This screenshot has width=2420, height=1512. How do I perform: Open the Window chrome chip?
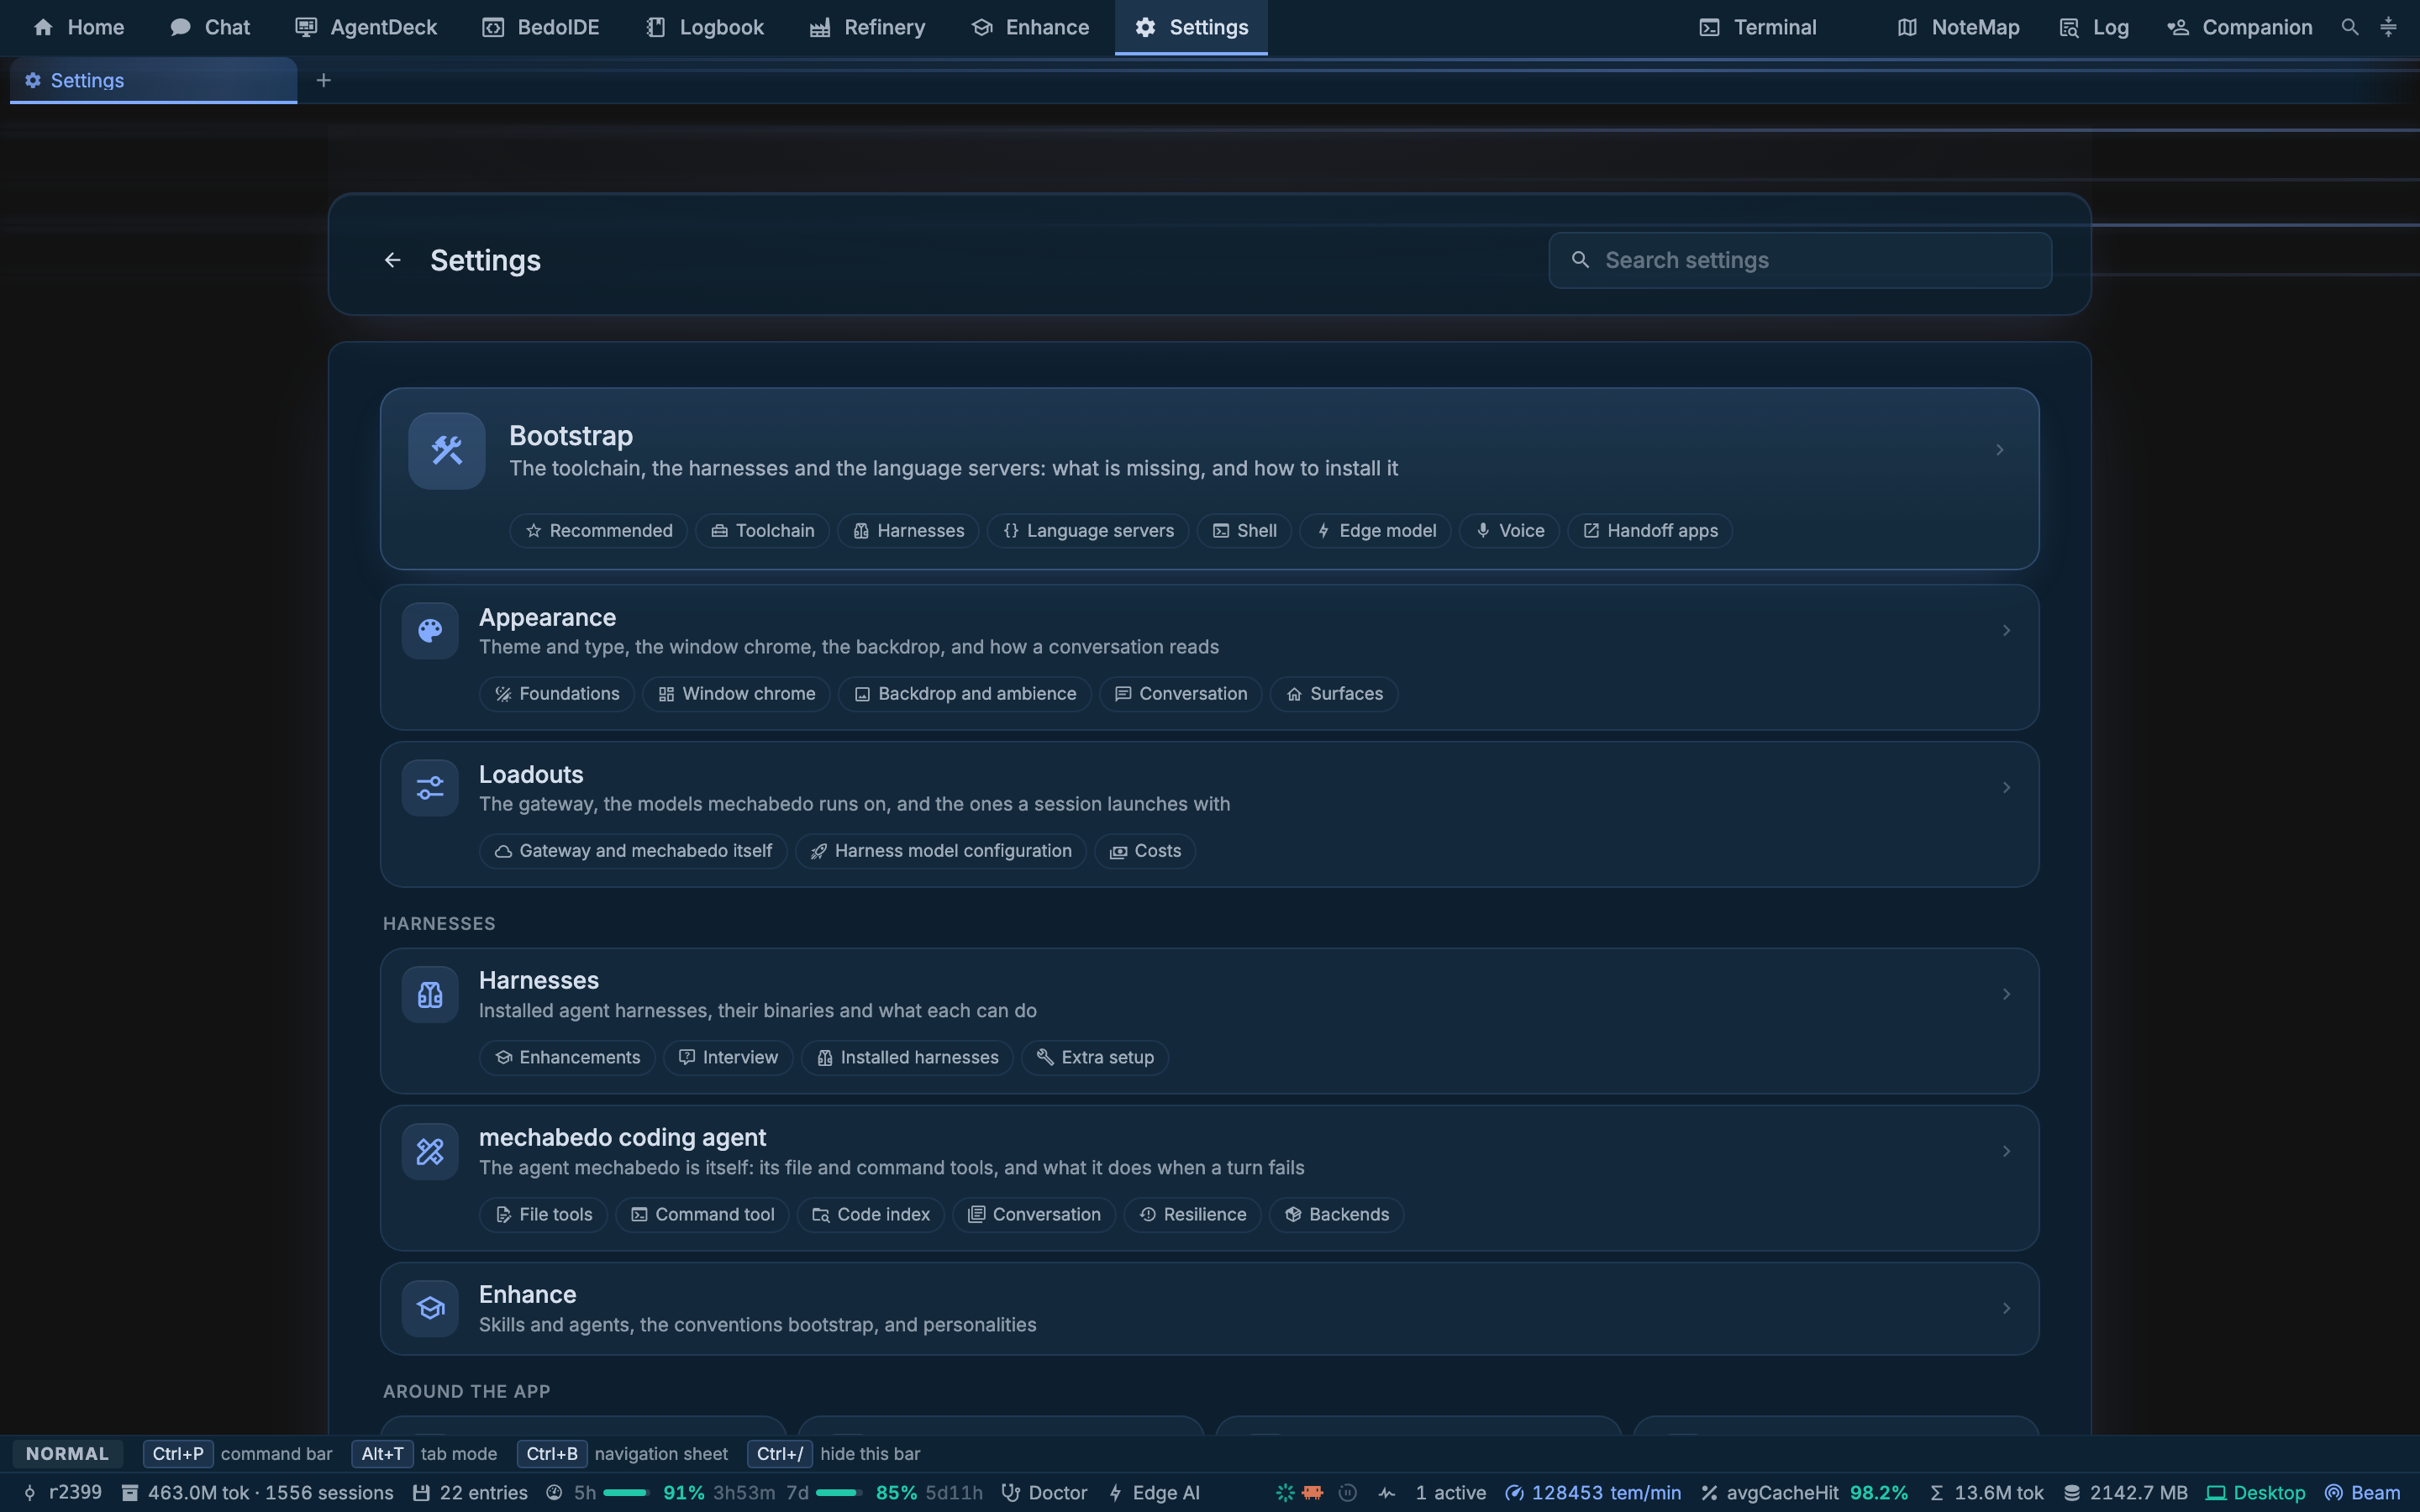pyautogui.click(x=736, y=694)
